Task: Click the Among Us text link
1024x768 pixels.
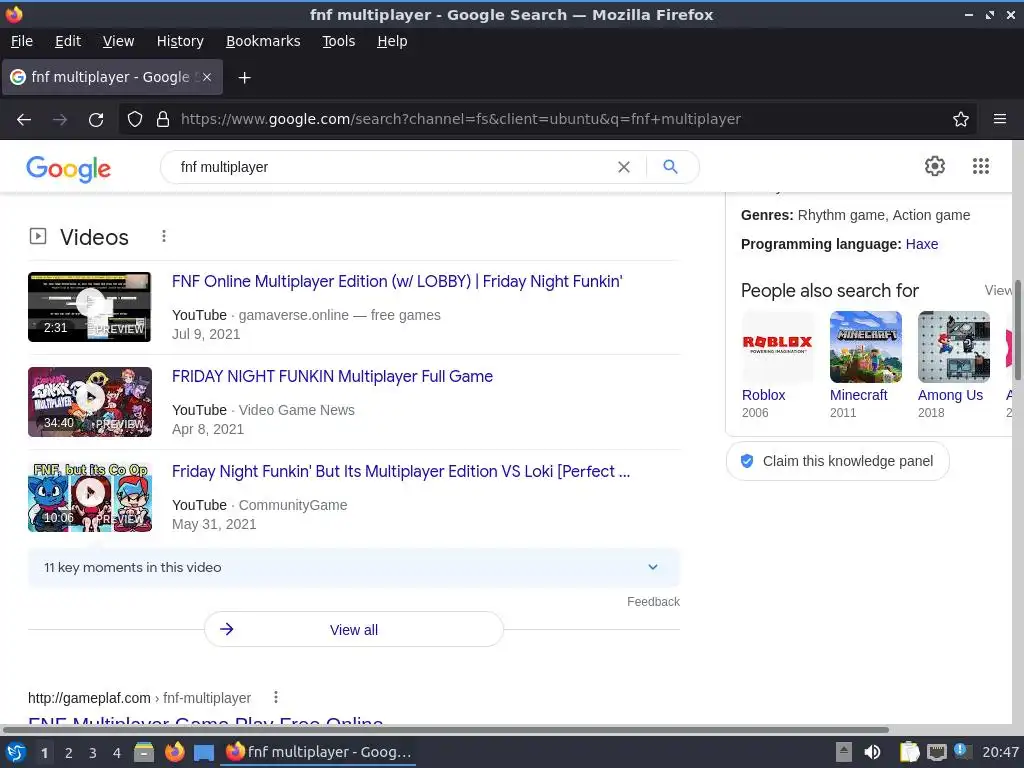Action: [950, 395]
